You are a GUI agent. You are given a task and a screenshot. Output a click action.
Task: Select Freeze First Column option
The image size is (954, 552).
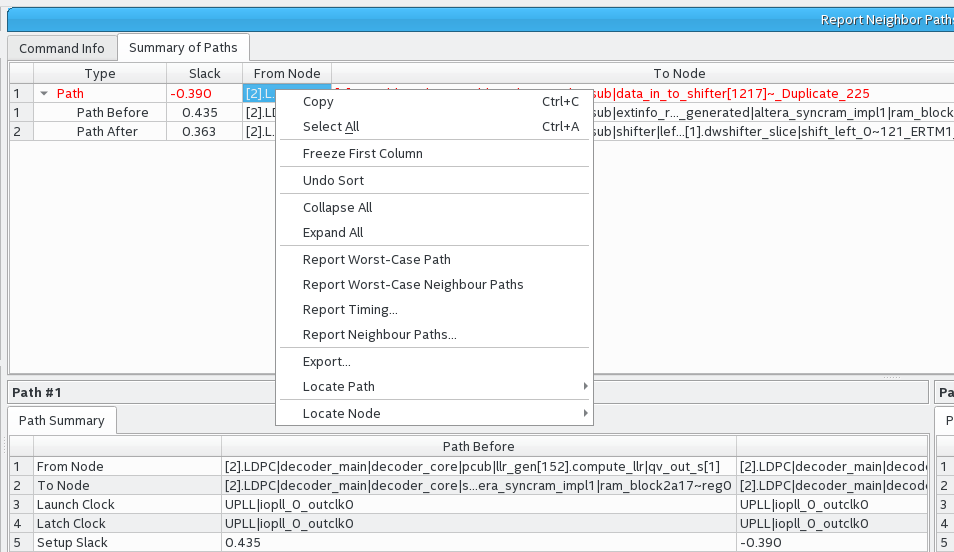pos(362,154)
